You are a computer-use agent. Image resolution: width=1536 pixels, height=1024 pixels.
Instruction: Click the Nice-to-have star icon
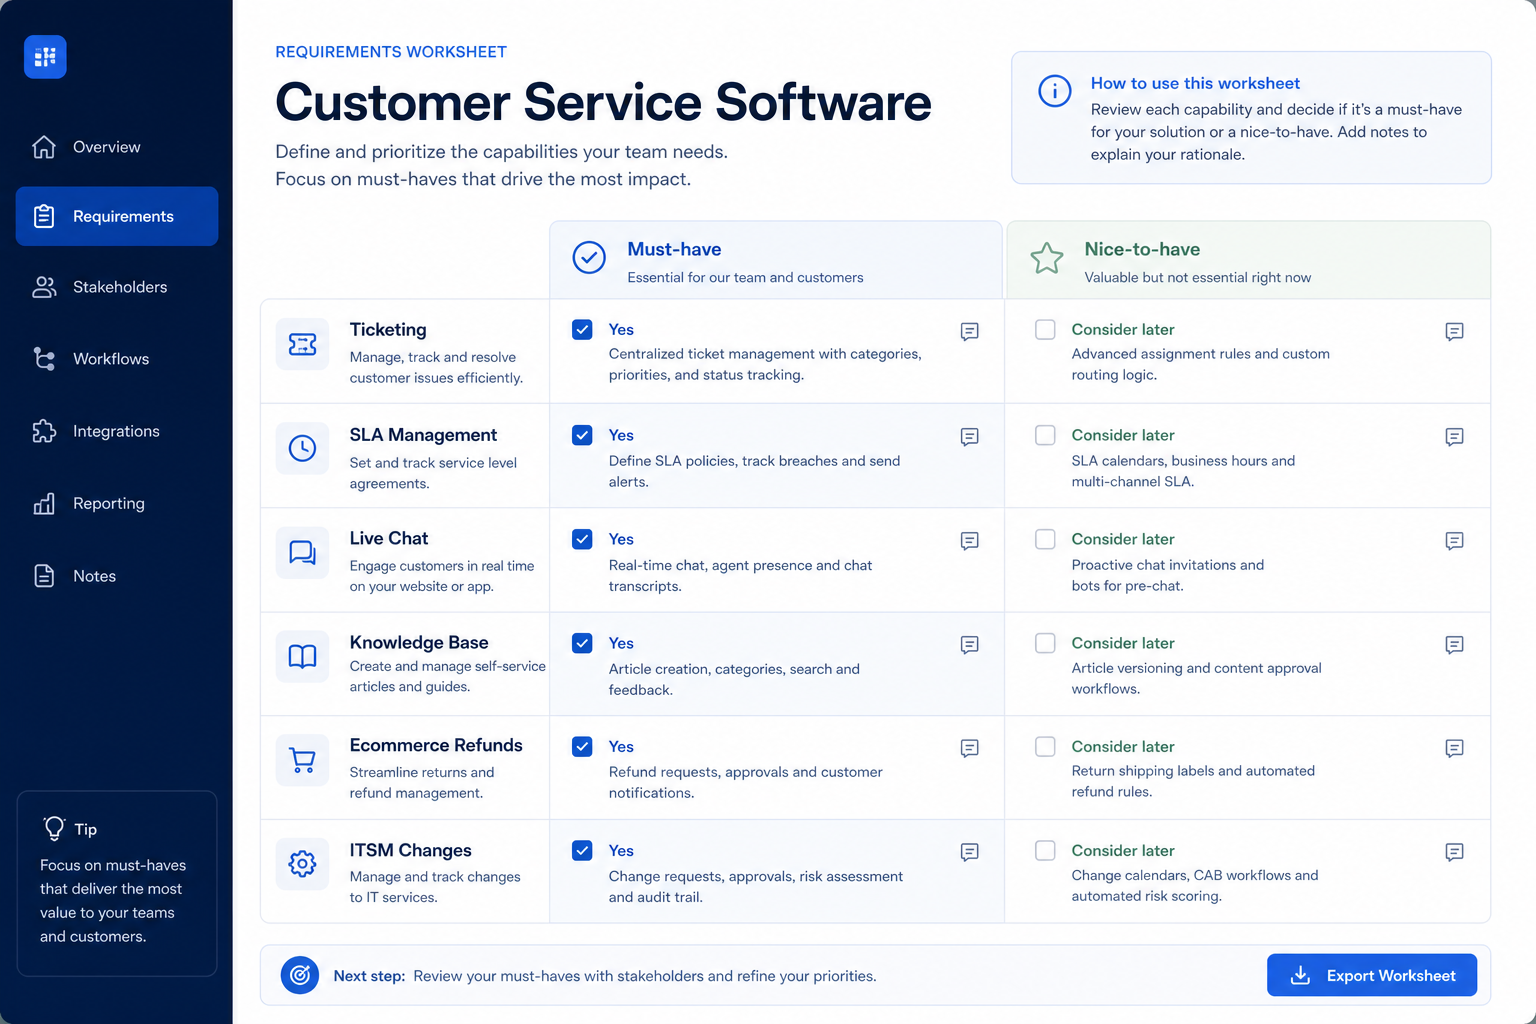[x=1047, y=258]
